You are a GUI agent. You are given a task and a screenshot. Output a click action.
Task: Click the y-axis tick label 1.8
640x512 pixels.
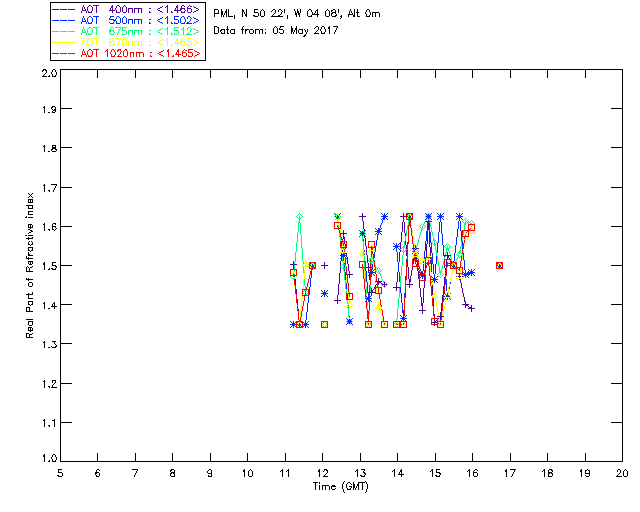pos(49,148)
